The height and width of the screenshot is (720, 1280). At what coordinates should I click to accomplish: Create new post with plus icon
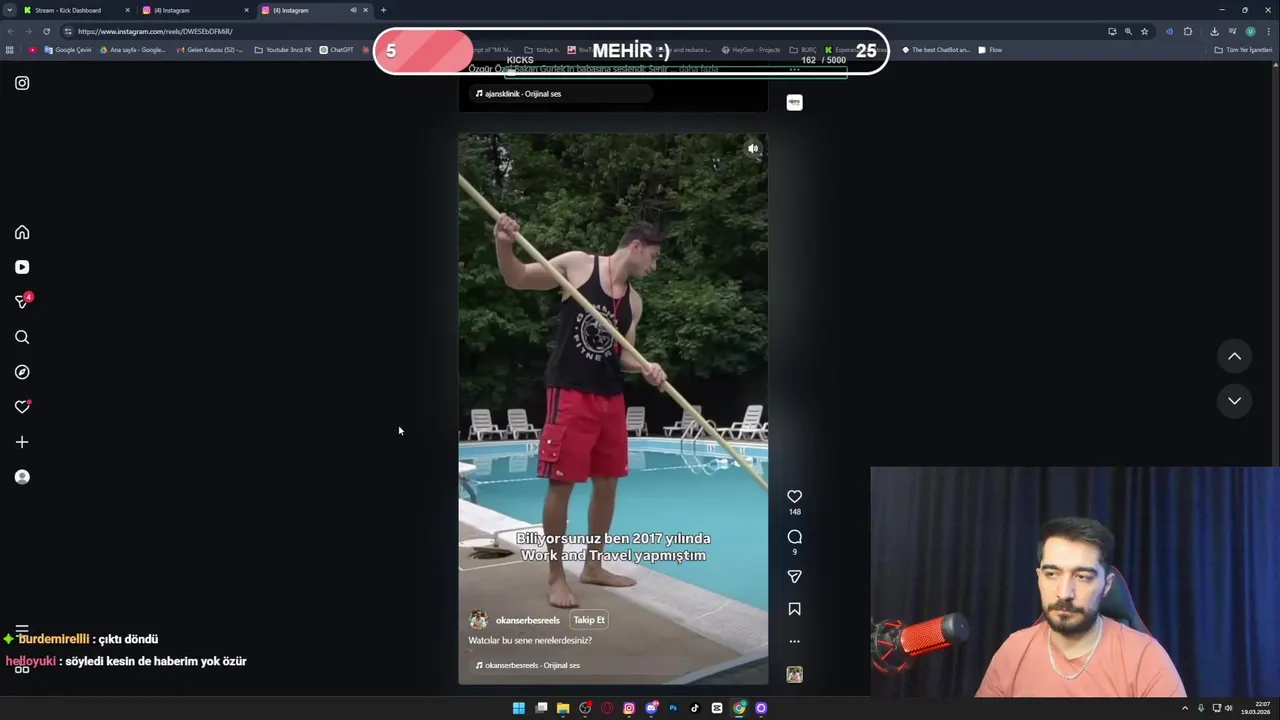tap(22, 442)
